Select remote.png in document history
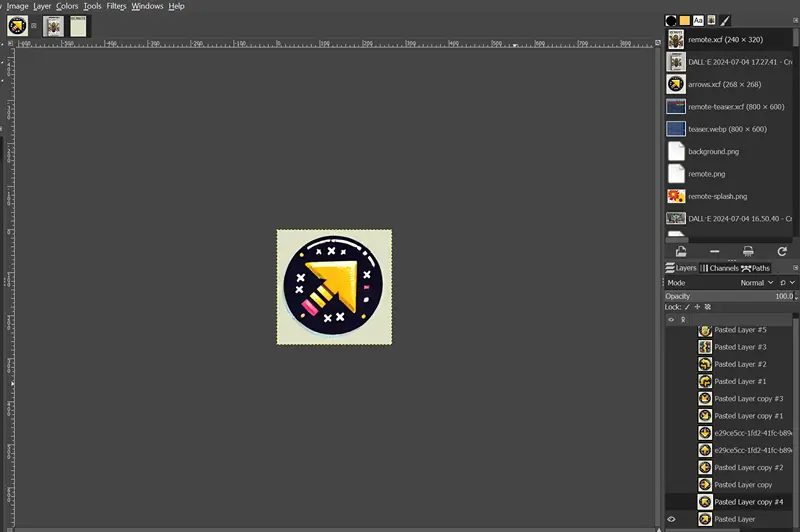Screen dimensions: 800x532 [x=729, y=174]
